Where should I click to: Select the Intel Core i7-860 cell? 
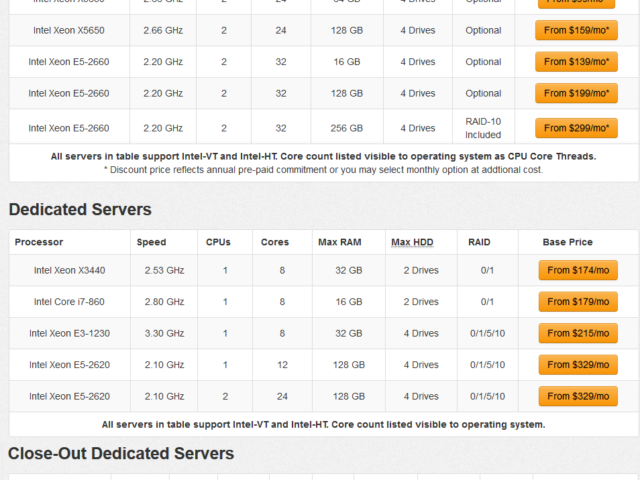69,302
